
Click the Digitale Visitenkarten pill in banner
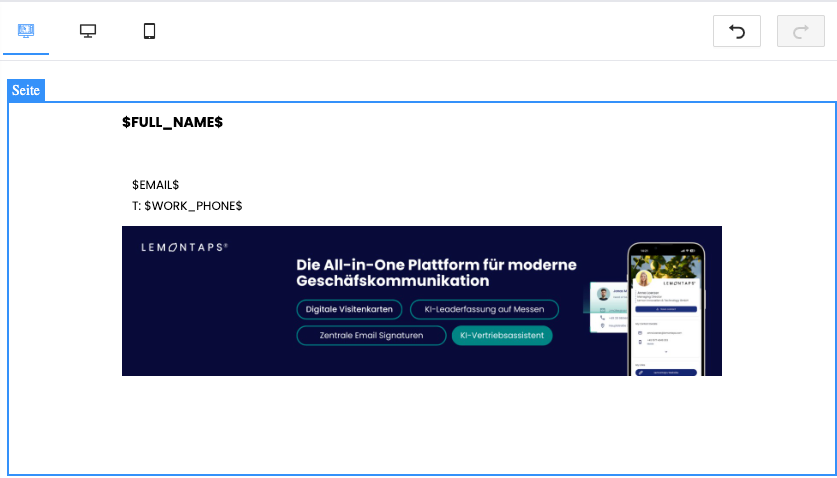349,309
